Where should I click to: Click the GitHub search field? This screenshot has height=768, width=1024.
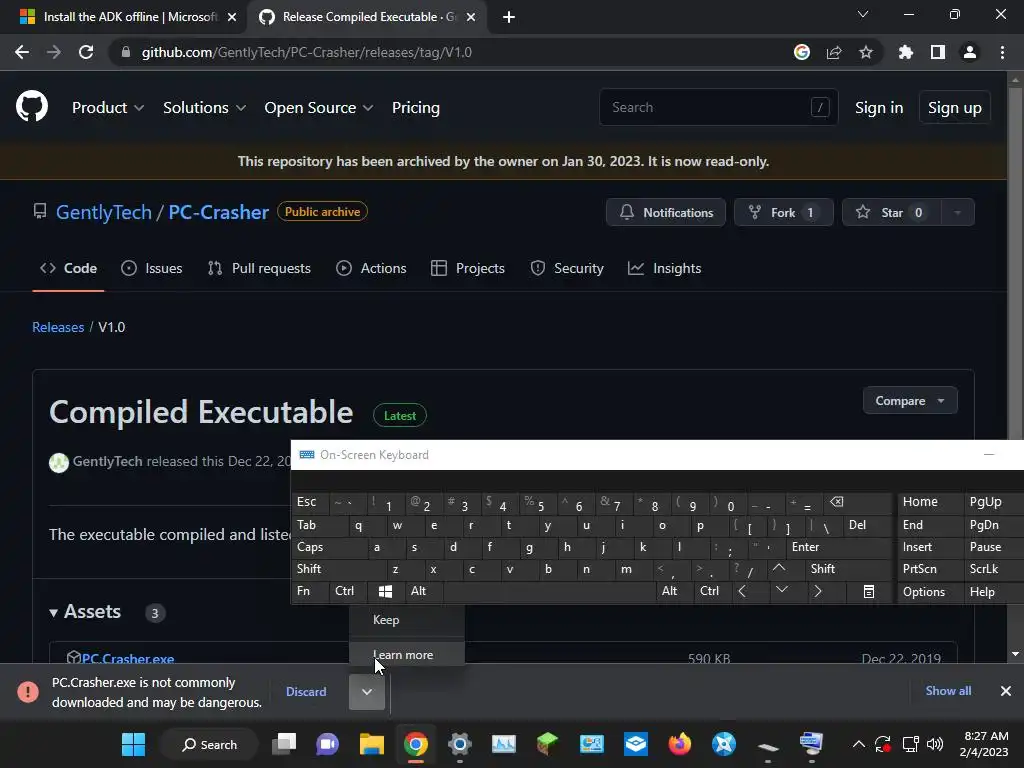tap(718, 107)
